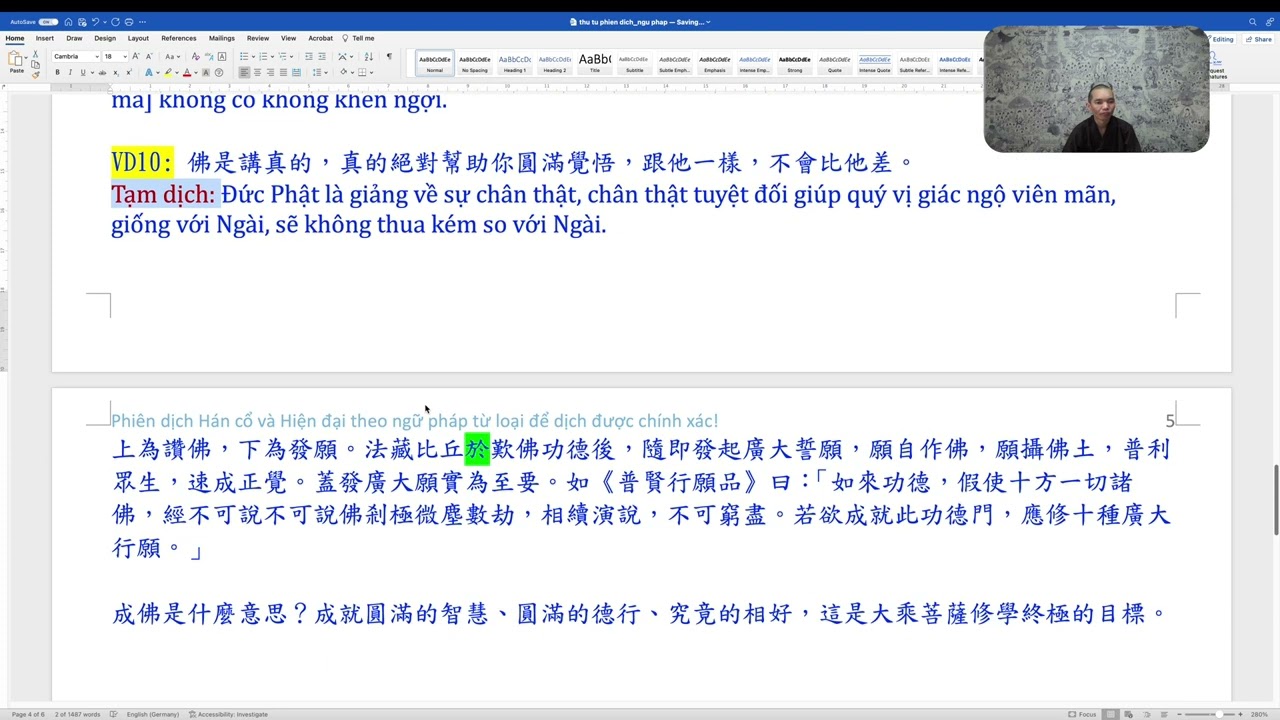Apply Italic formatting
This screenshot has width=1280, height=720.
coord(70,72)
